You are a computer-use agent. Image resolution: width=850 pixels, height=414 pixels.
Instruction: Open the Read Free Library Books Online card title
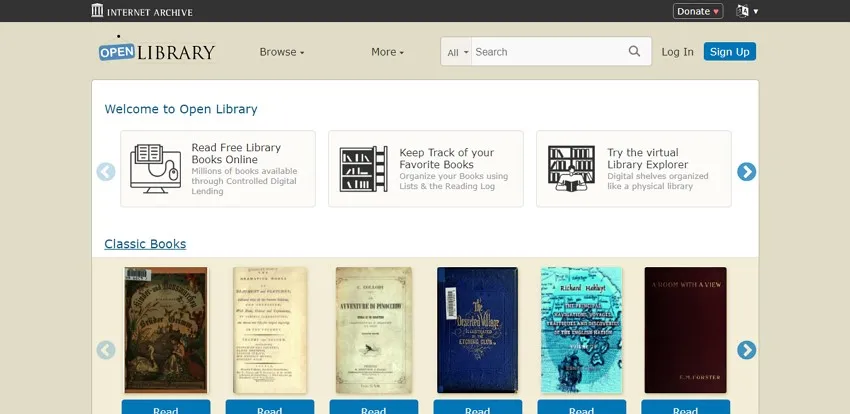point(236,153)
